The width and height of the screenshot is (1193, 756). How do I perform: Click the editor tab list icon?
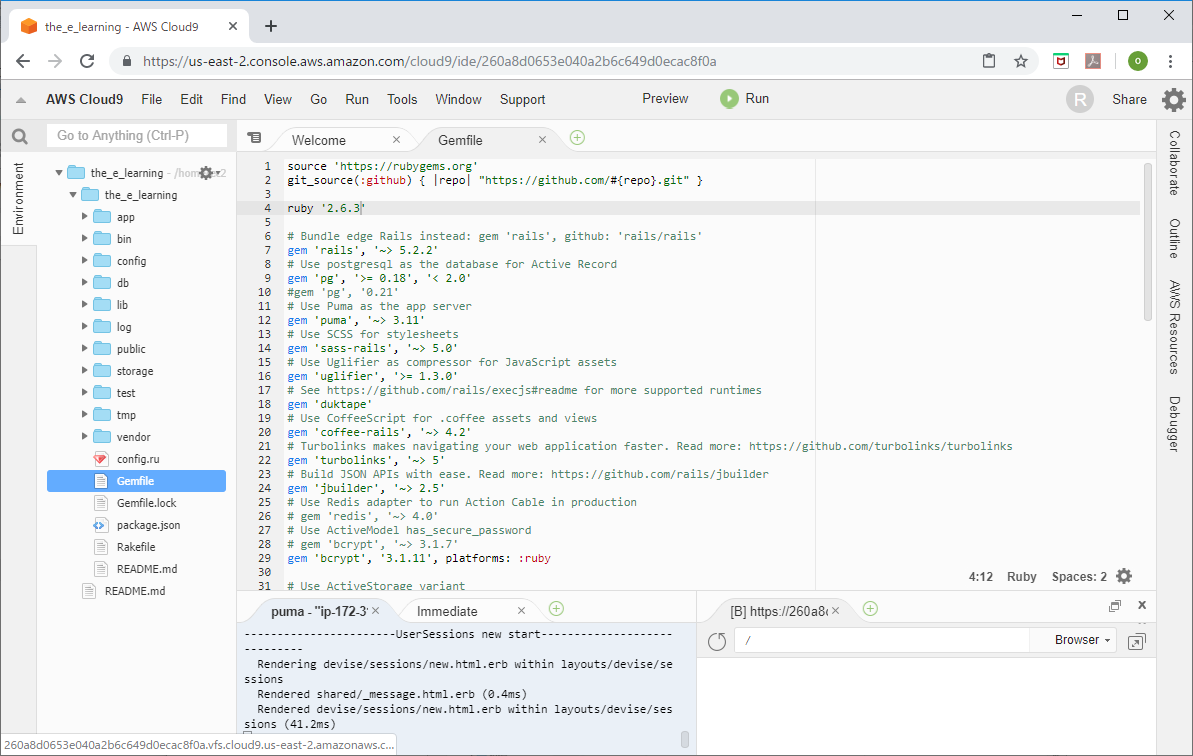[254, 138]
